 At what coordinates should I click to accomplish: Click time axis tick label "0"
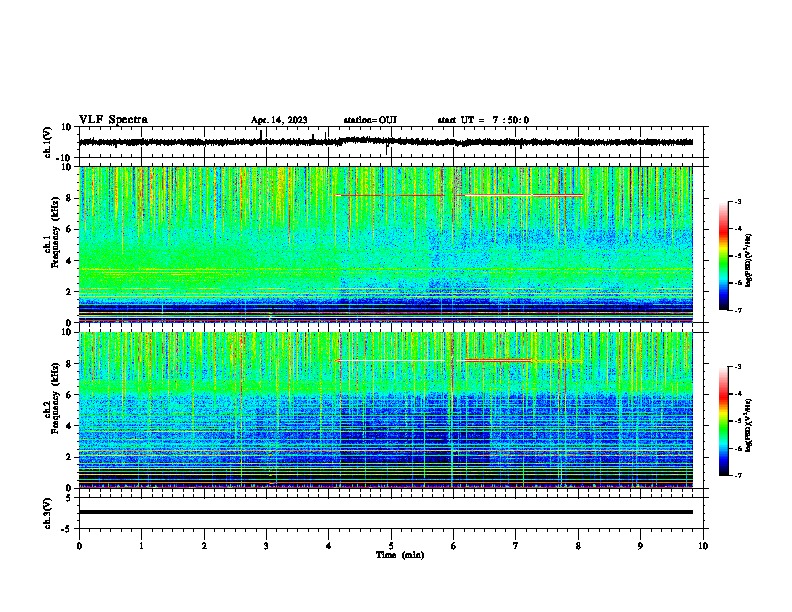pos(79,546)
